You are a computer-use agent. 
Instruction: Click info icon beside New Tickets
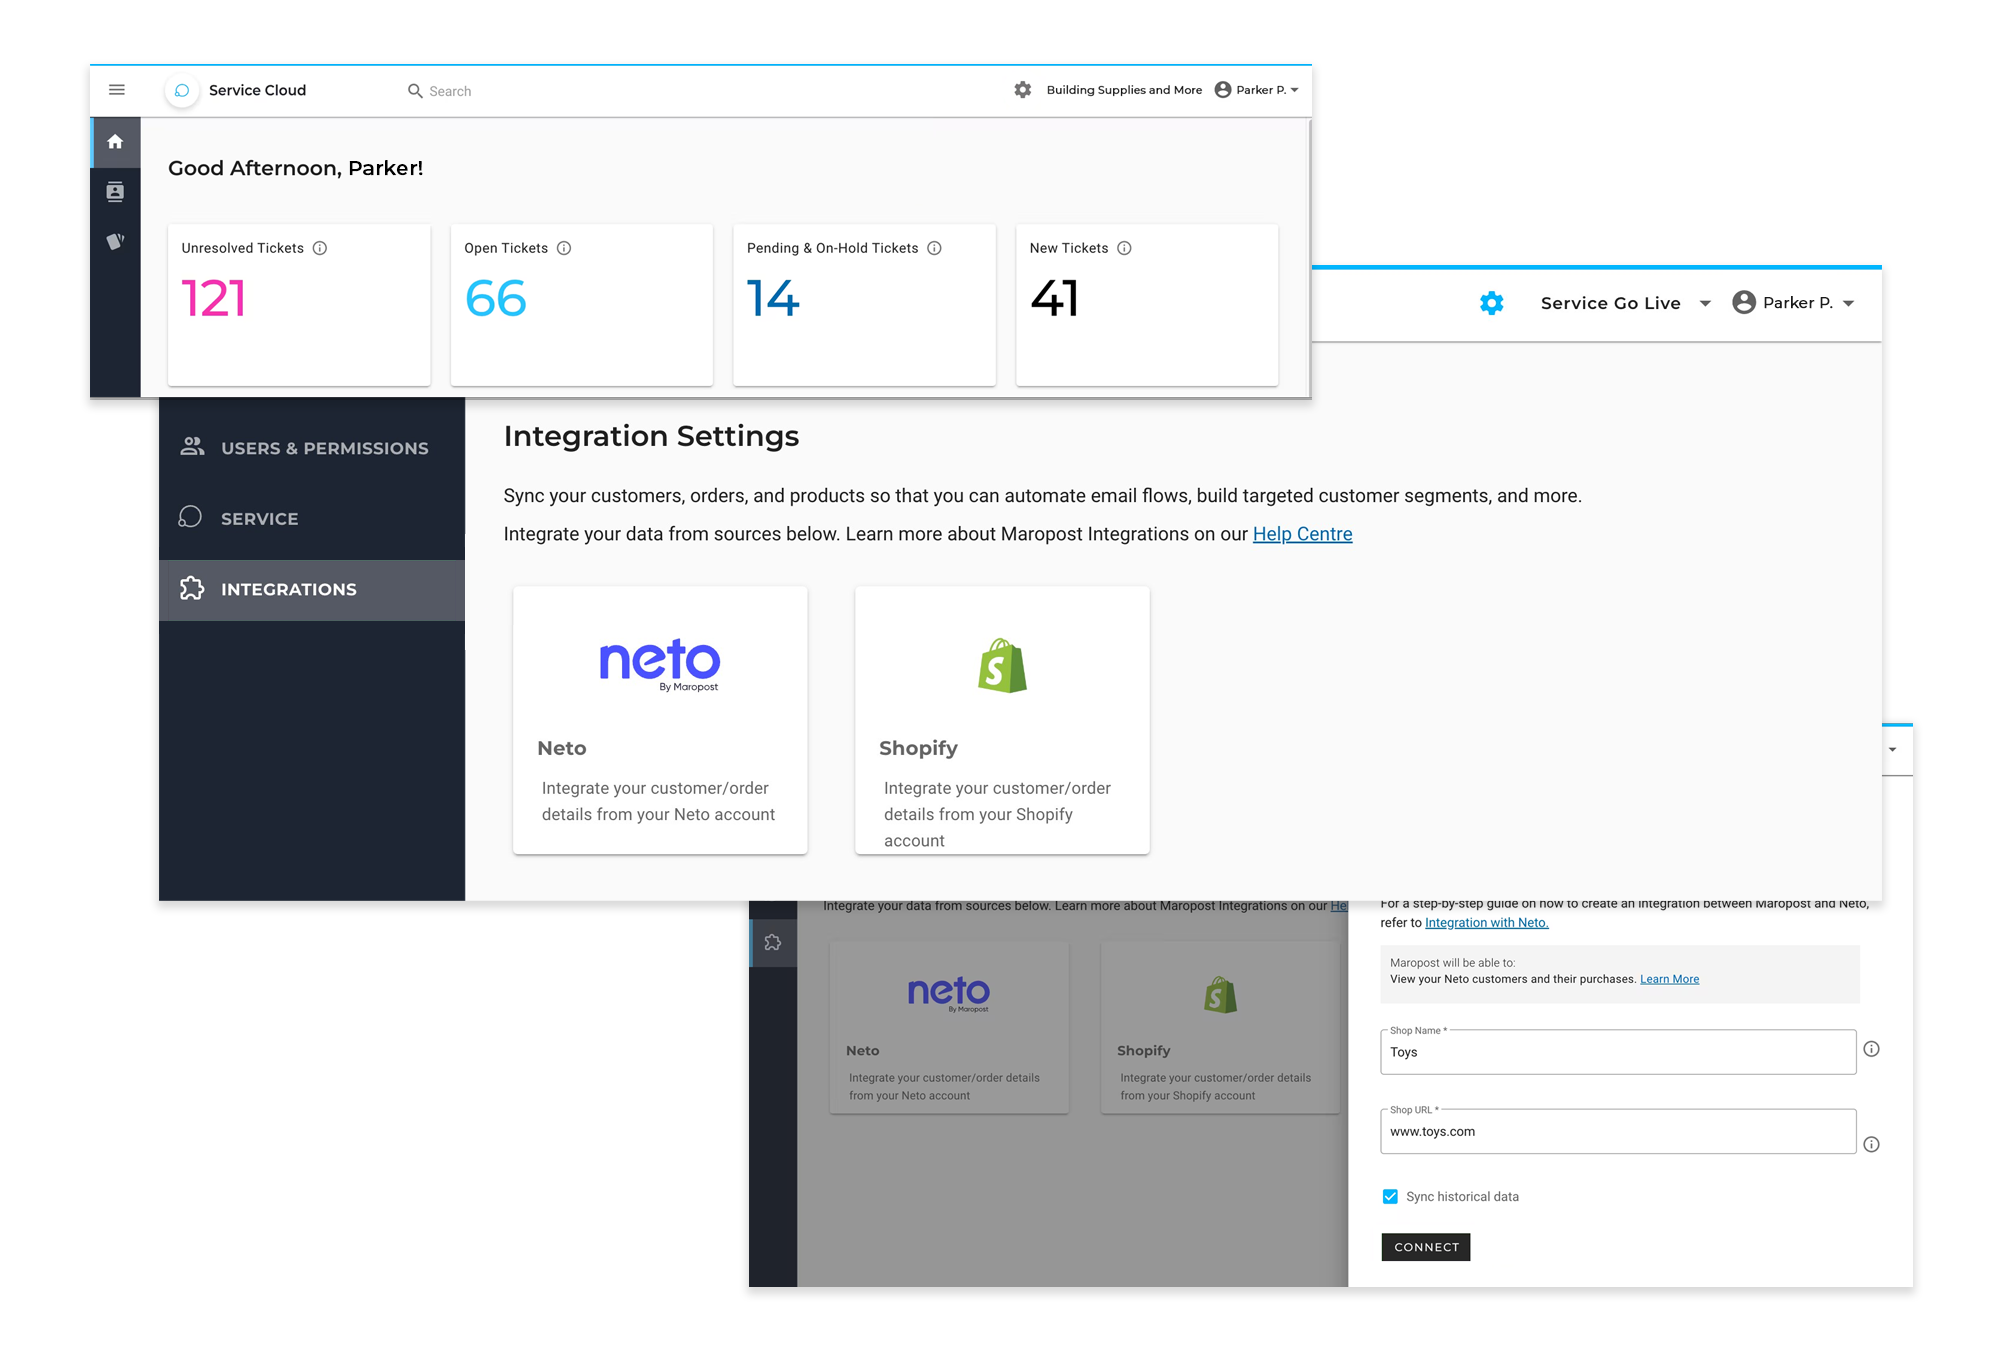click(1124, 248)
